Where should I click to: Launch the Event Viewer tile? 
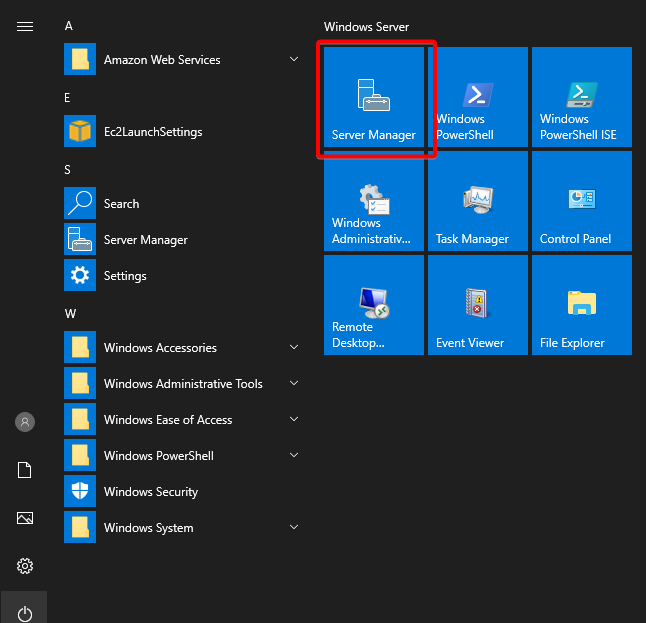point(478,305)
